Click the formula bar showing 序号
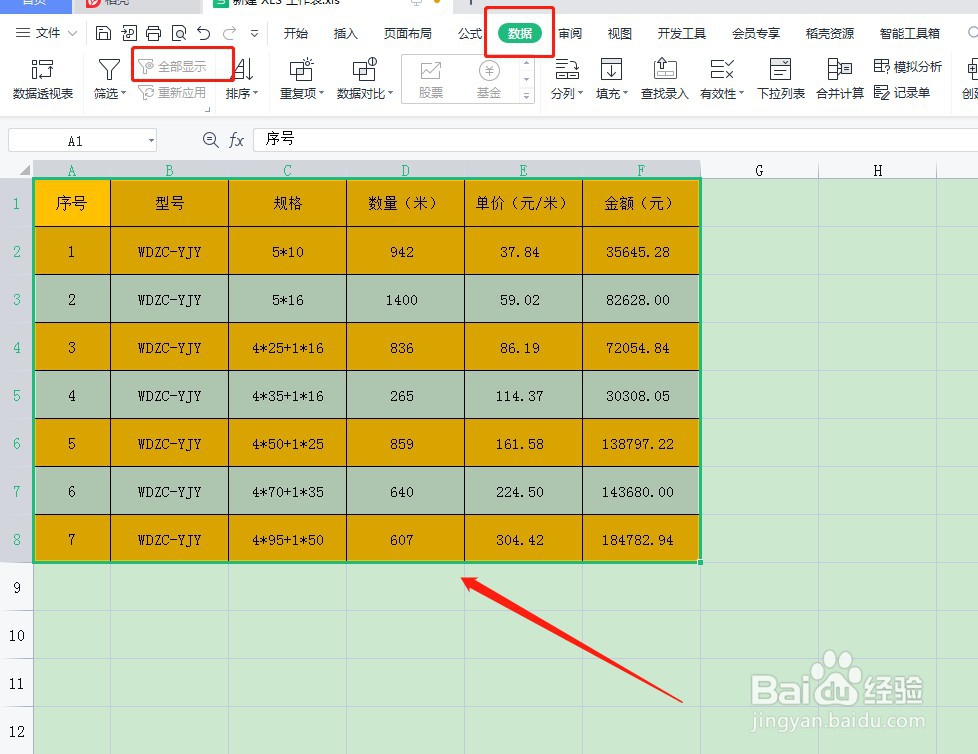978x754 pixels. pyautogui.click(x=615, y=140)
